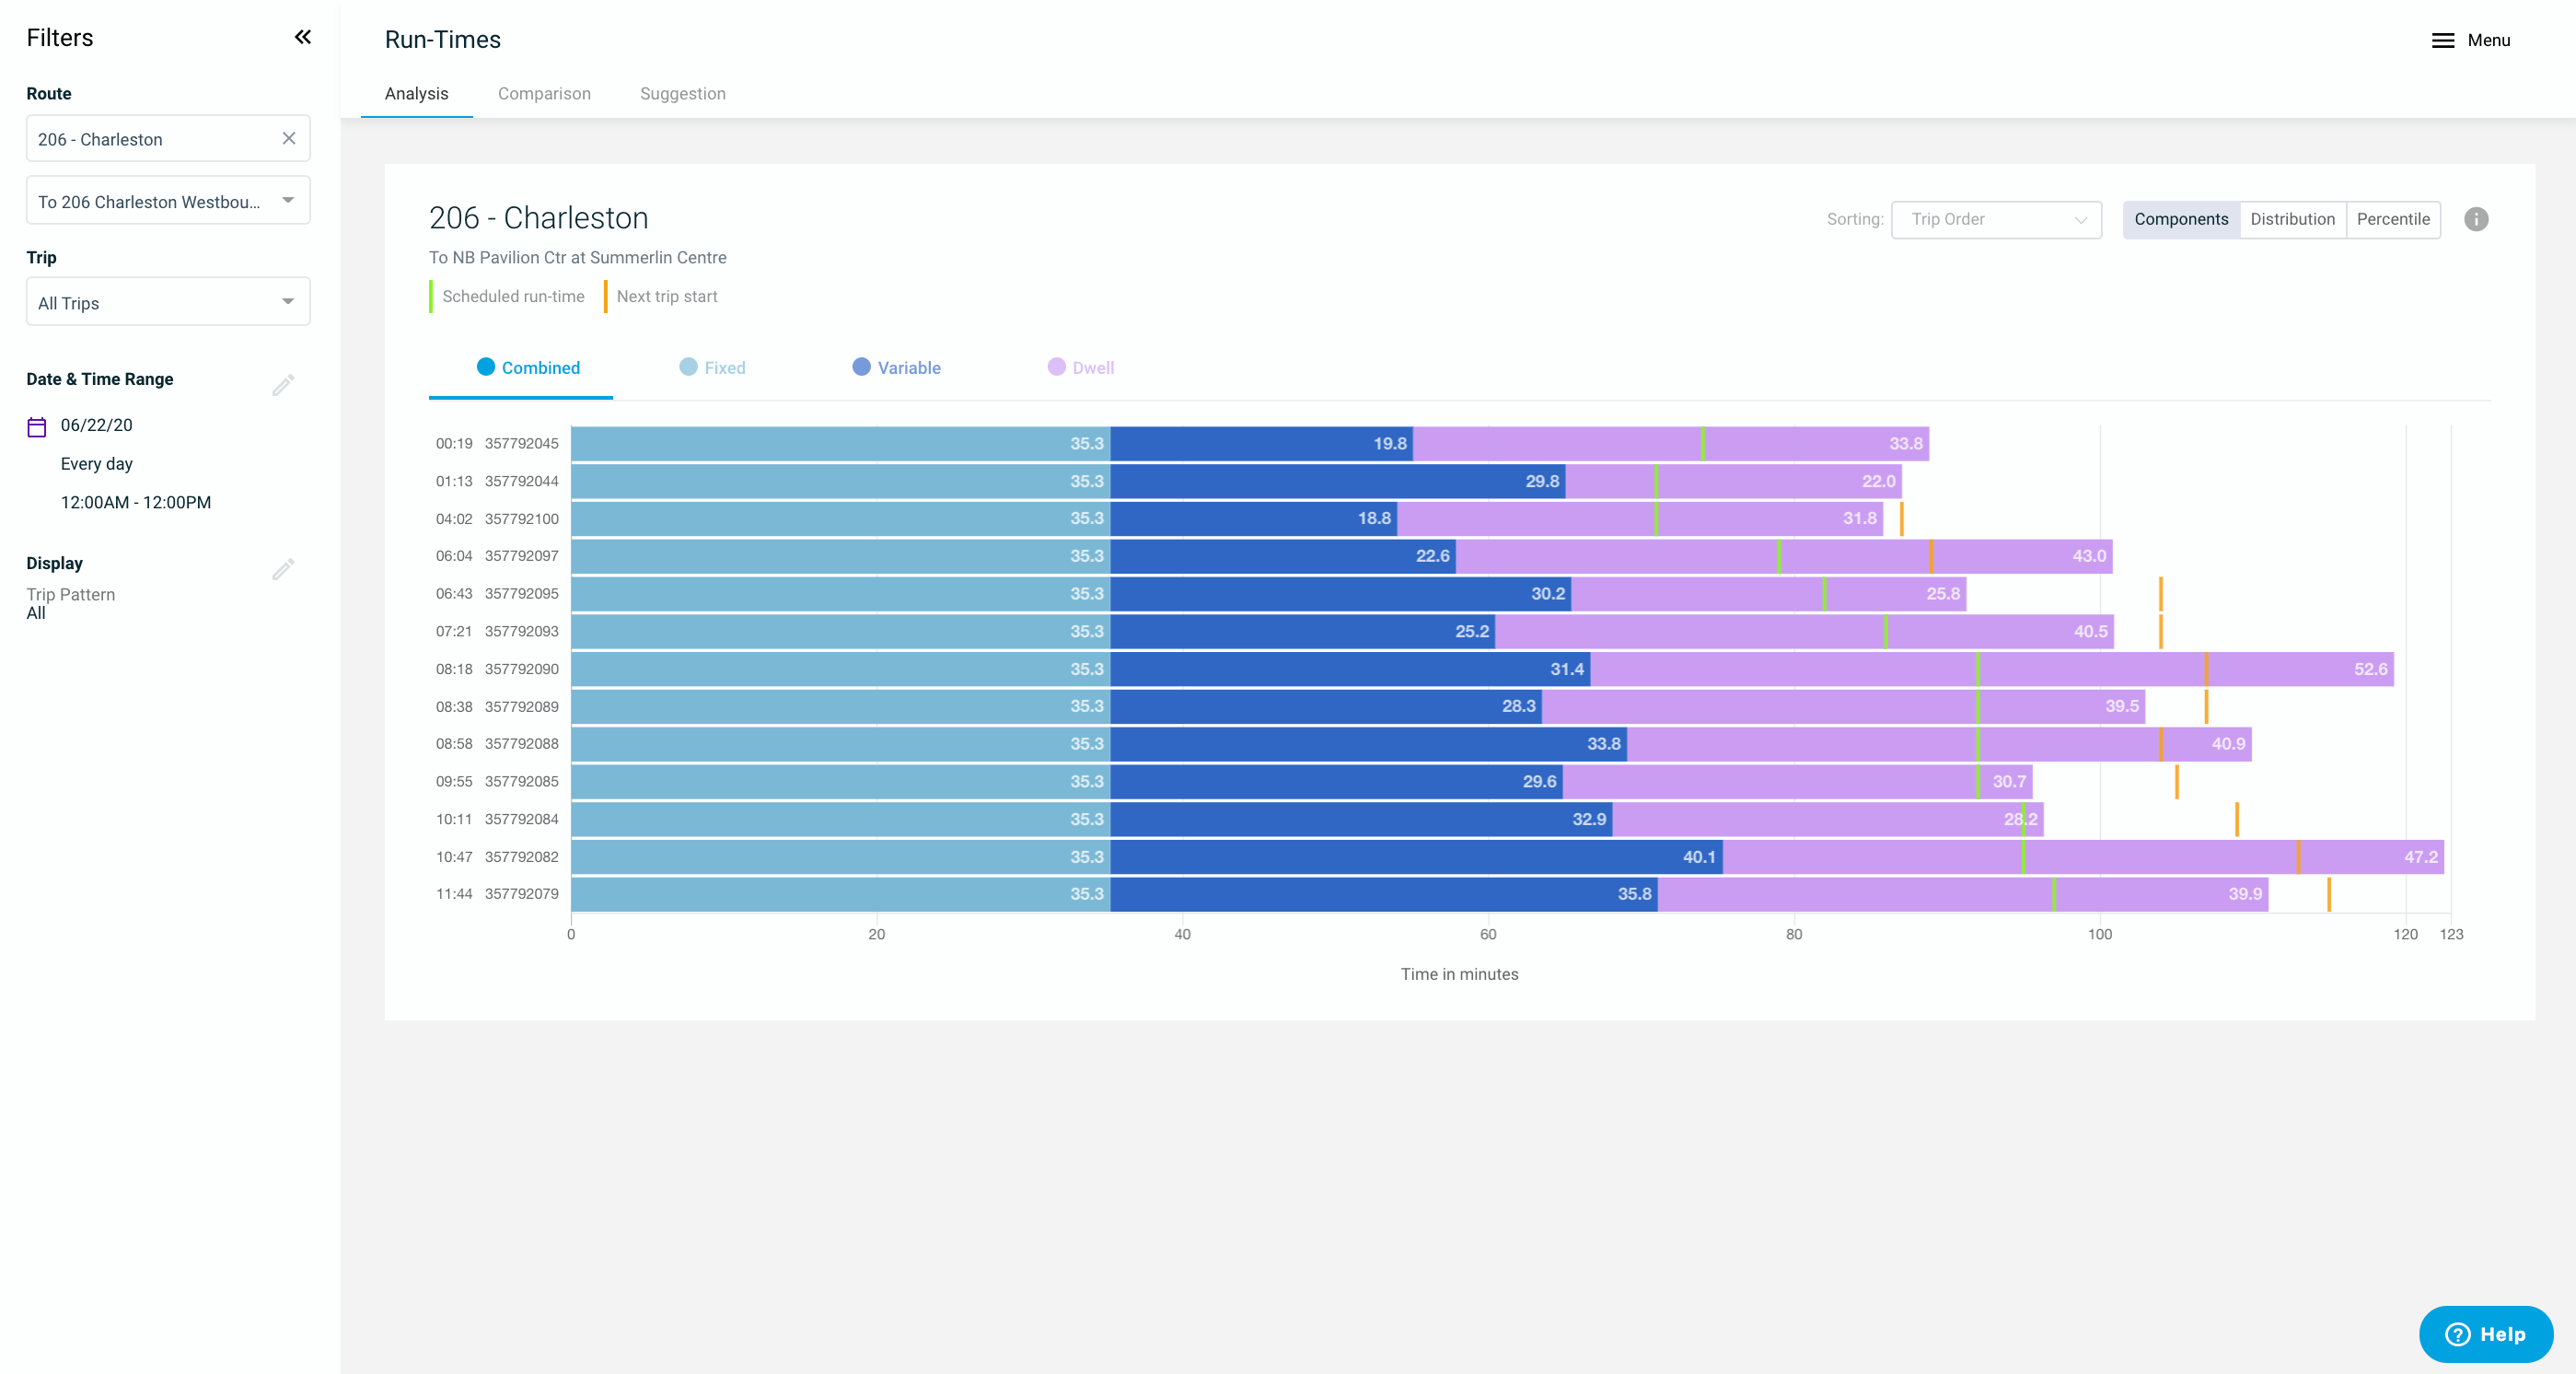Click the 52.6 dwell bar for trip 357792090
Screen dimensions: 2576x1374
tap(2100, 669)
